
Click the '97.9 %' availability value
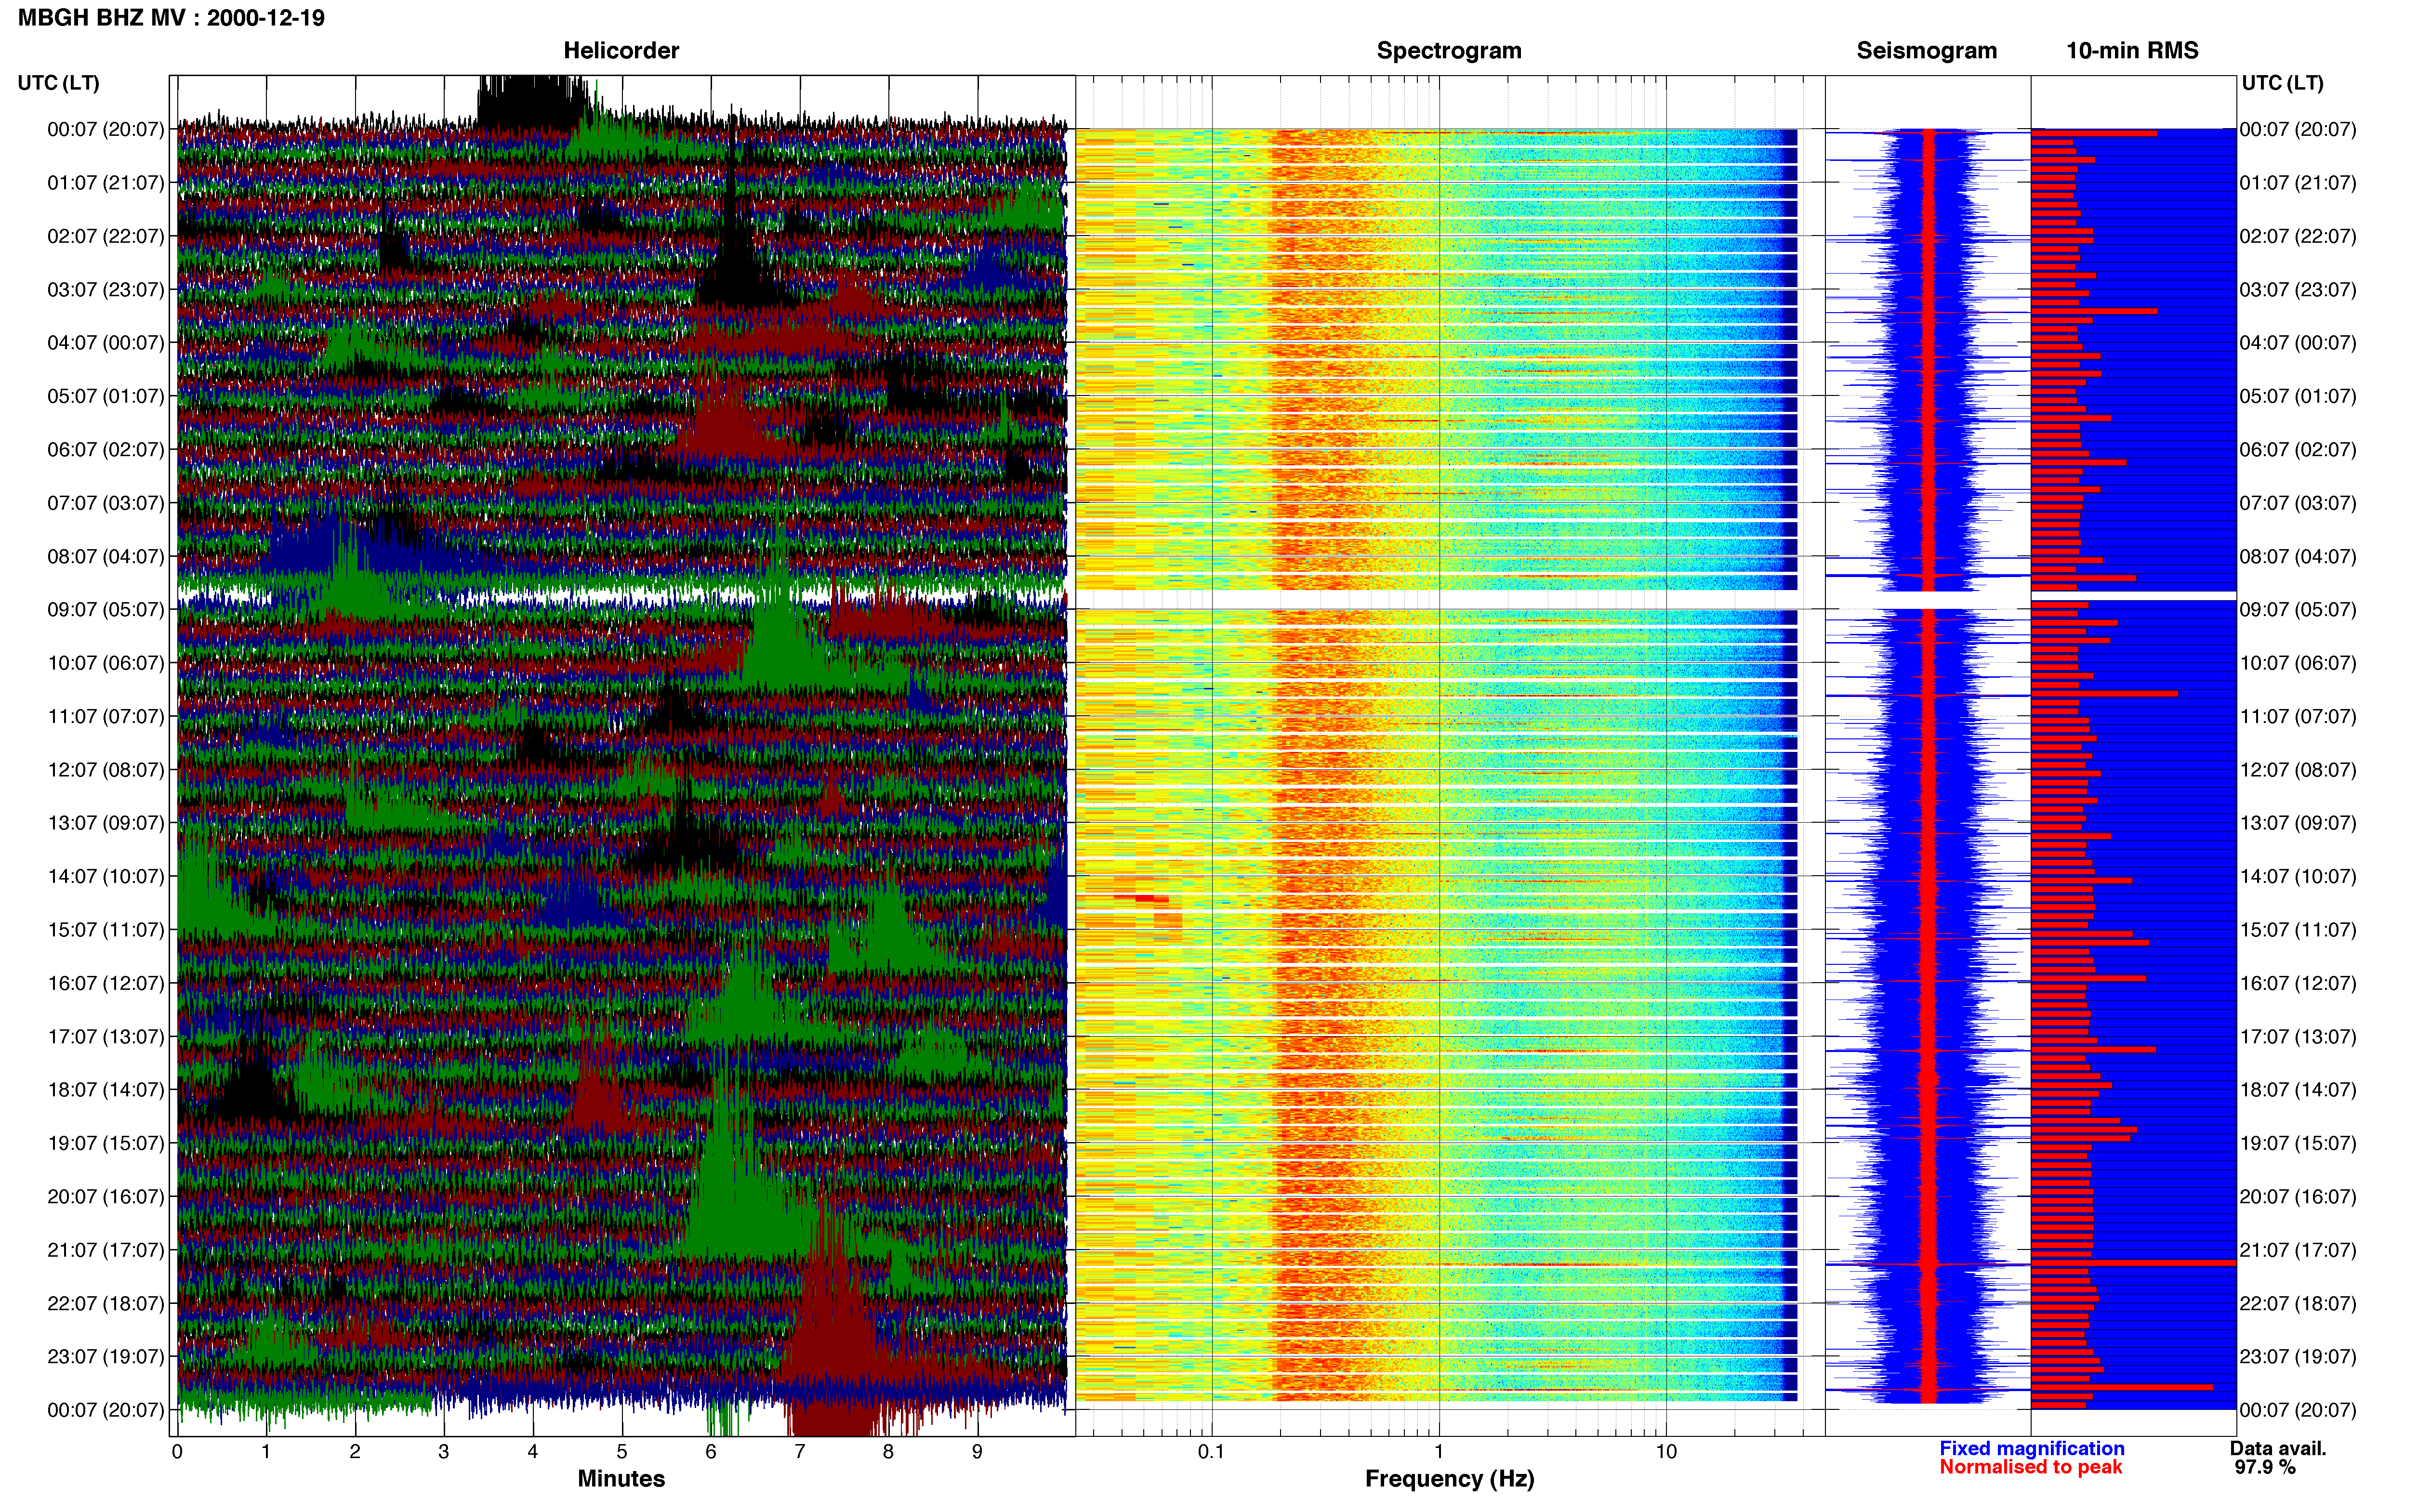coord(2265,1468)
